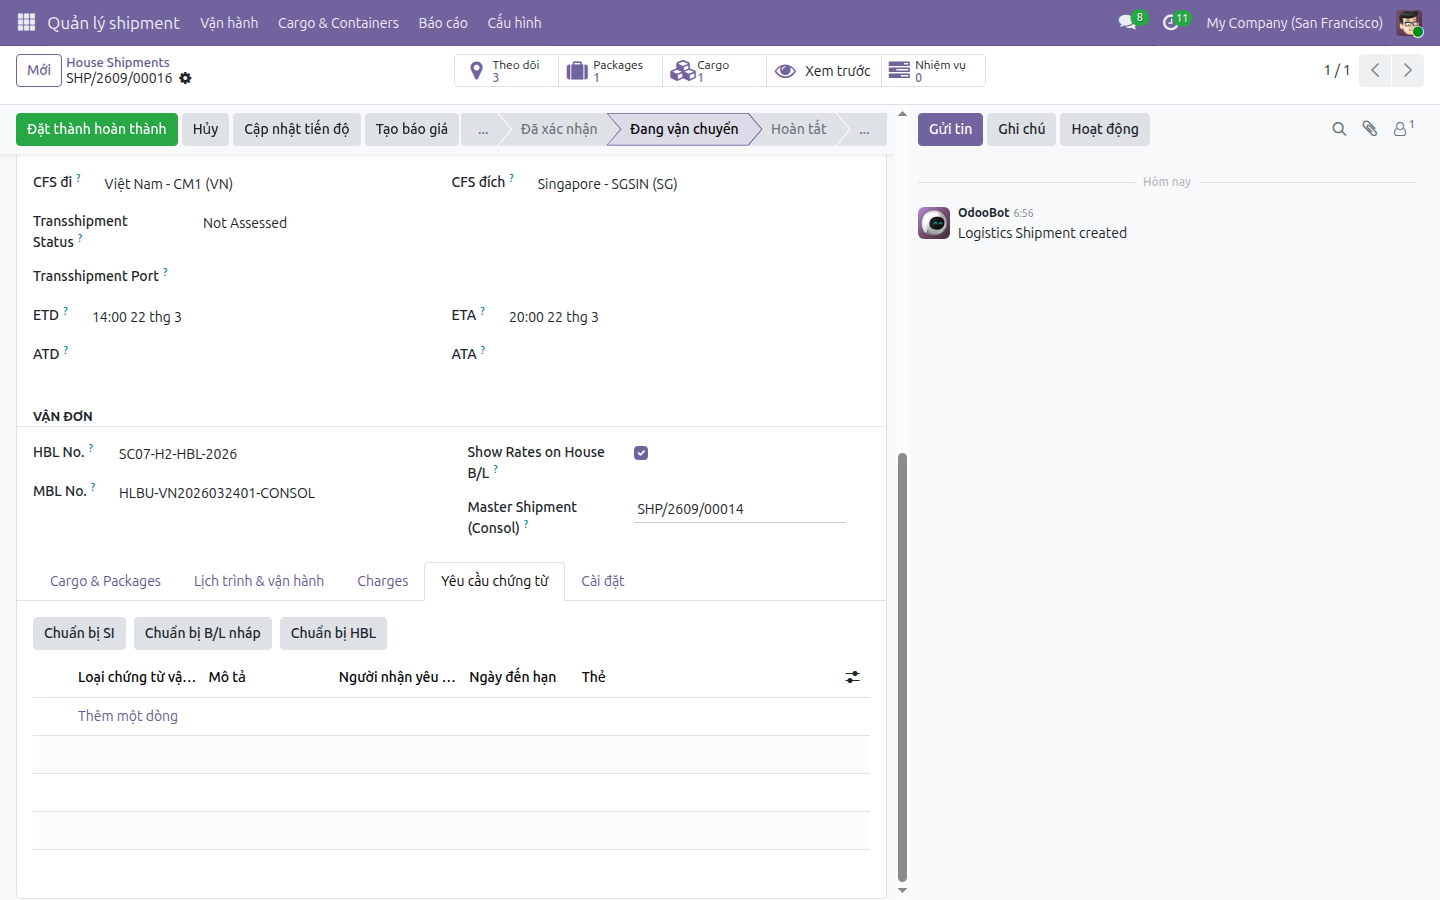1440x900 pixels.
Task: Click Tạo báo giá button
Action: pos(412,130)
